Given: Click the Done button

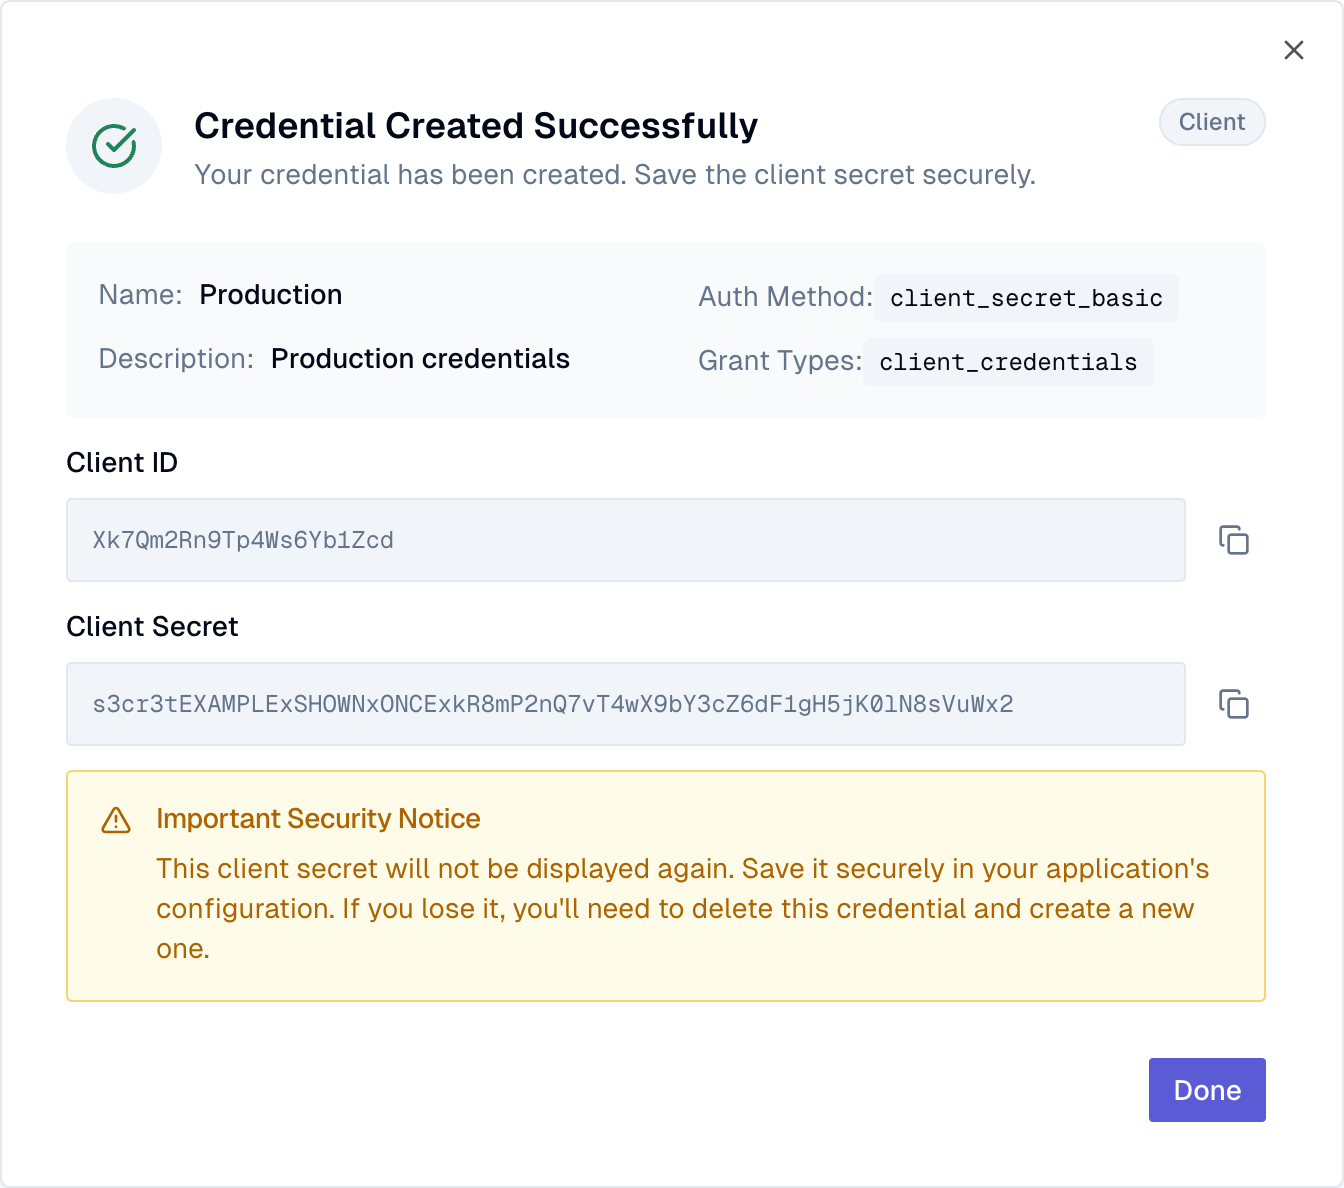Looking at the screenshot, I should [x=1207, y=1090].
